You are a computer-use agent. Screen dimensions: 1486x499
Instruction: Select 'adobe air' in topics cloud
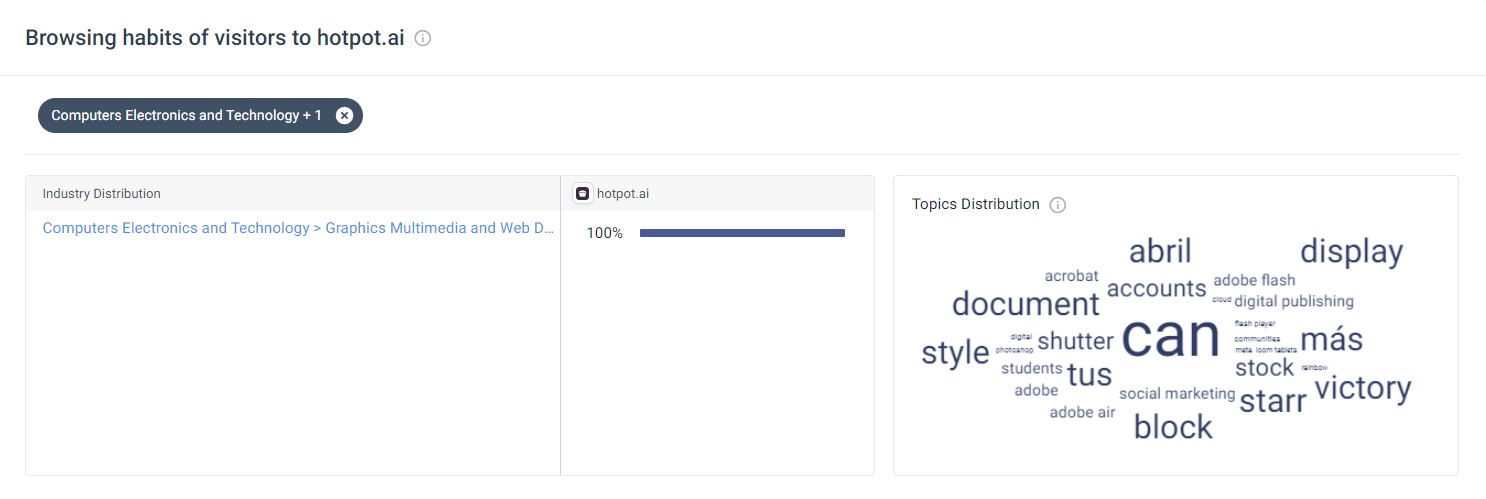point(1082,412)
